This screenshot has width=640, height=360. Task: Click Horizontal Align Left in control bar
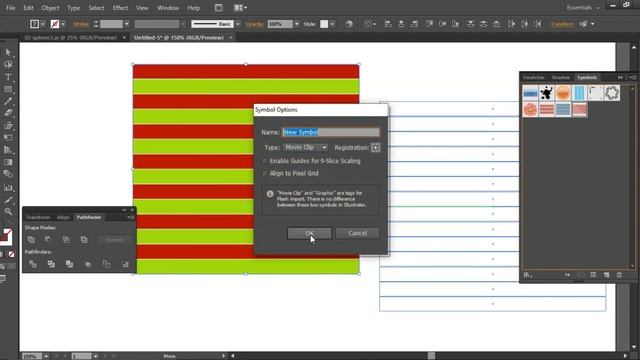click(x=388, y=24)
